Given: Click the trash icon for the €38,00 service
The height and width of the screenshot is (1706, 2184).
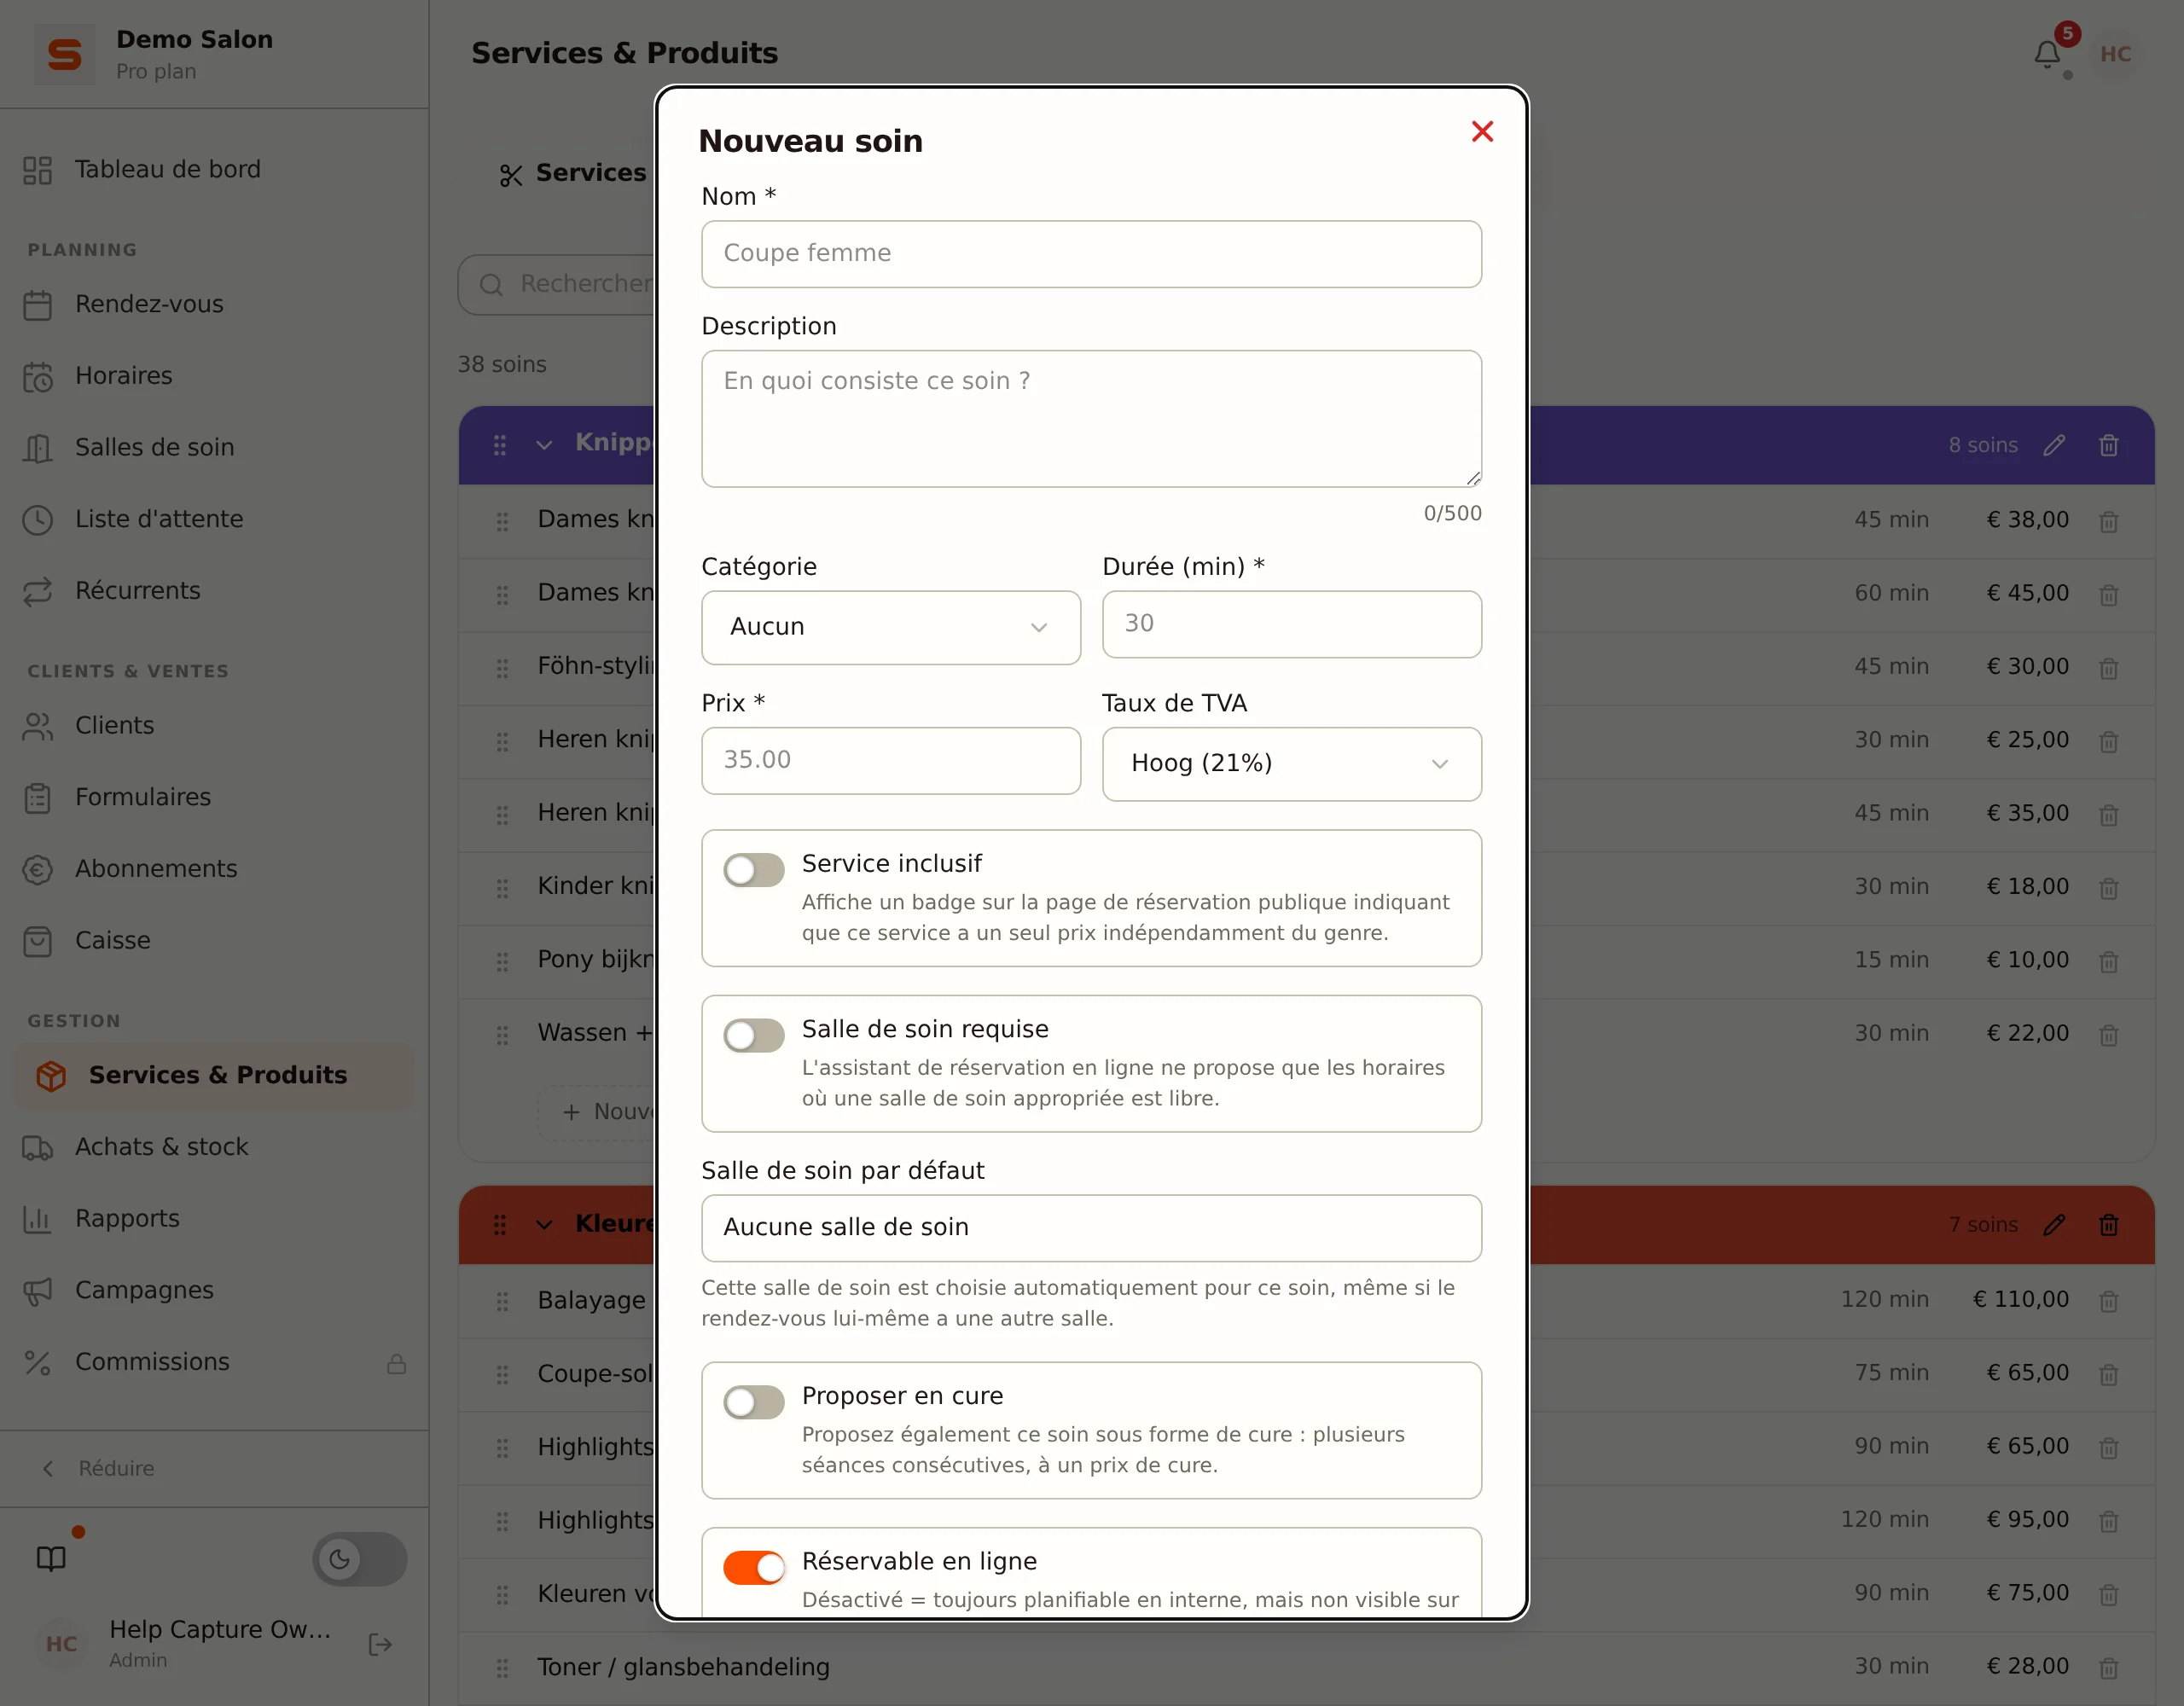Looking at the screenshot, I should 2108,521.
